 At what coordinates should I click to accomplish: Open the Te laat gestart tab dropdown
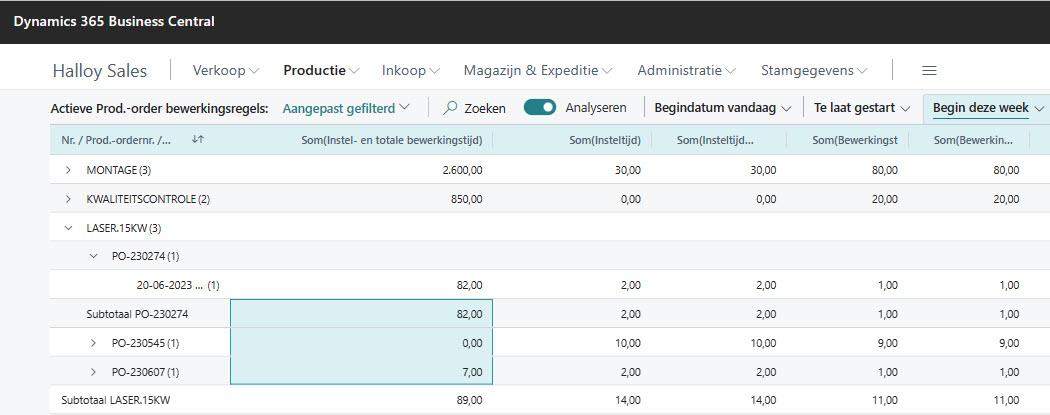[x=862, y=107]
